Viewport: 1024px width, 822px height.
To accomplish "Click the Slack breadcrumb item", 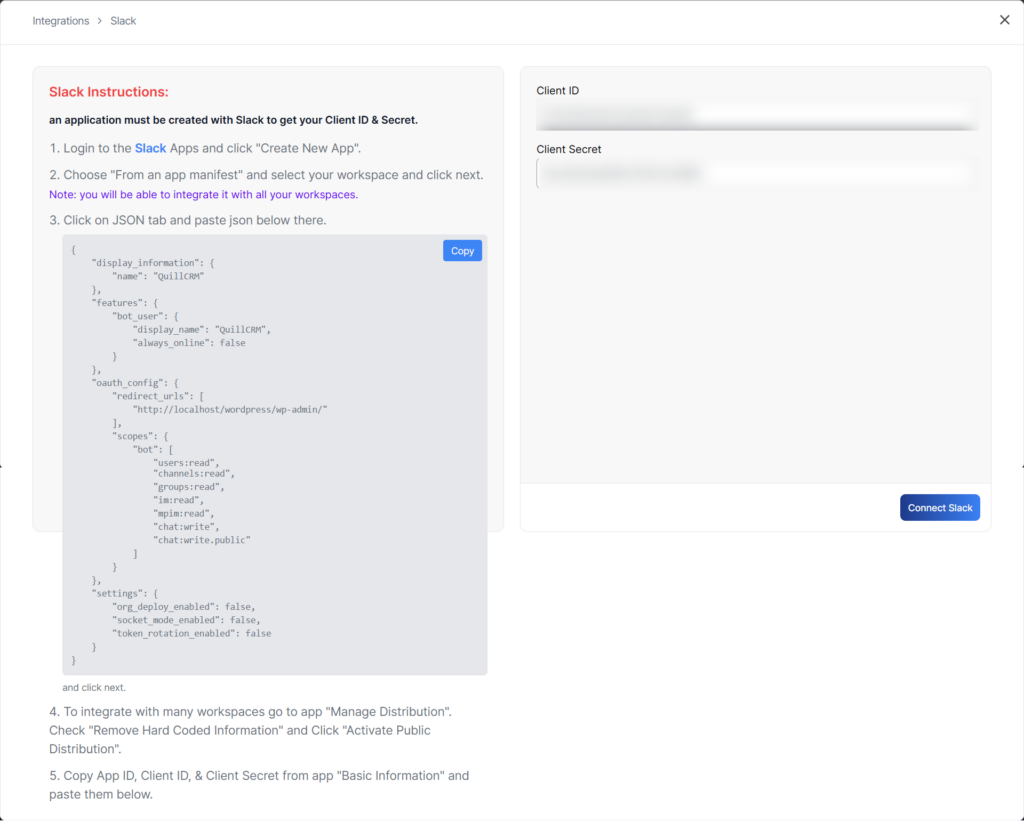I will [123, 21].
